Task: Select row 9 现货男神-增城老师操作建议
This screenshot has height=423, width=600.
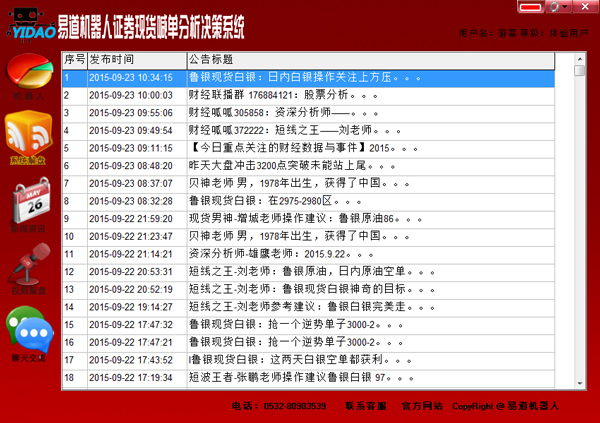Action: pos(308,219)
